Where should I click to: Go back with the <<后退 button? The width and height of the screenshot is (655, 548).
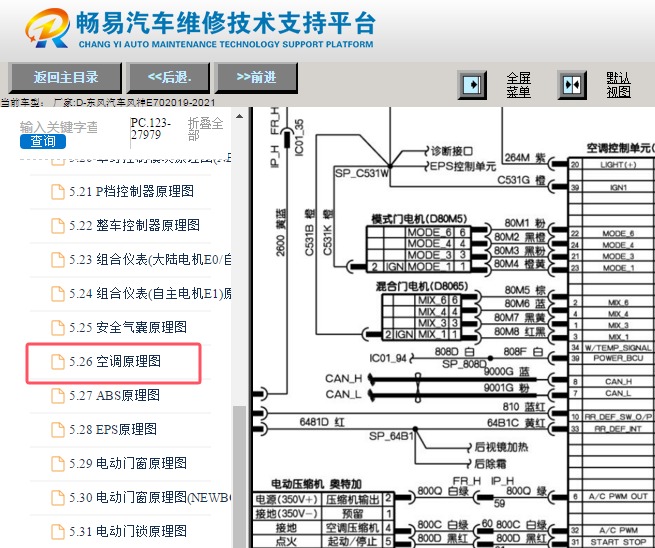(168, 77)
